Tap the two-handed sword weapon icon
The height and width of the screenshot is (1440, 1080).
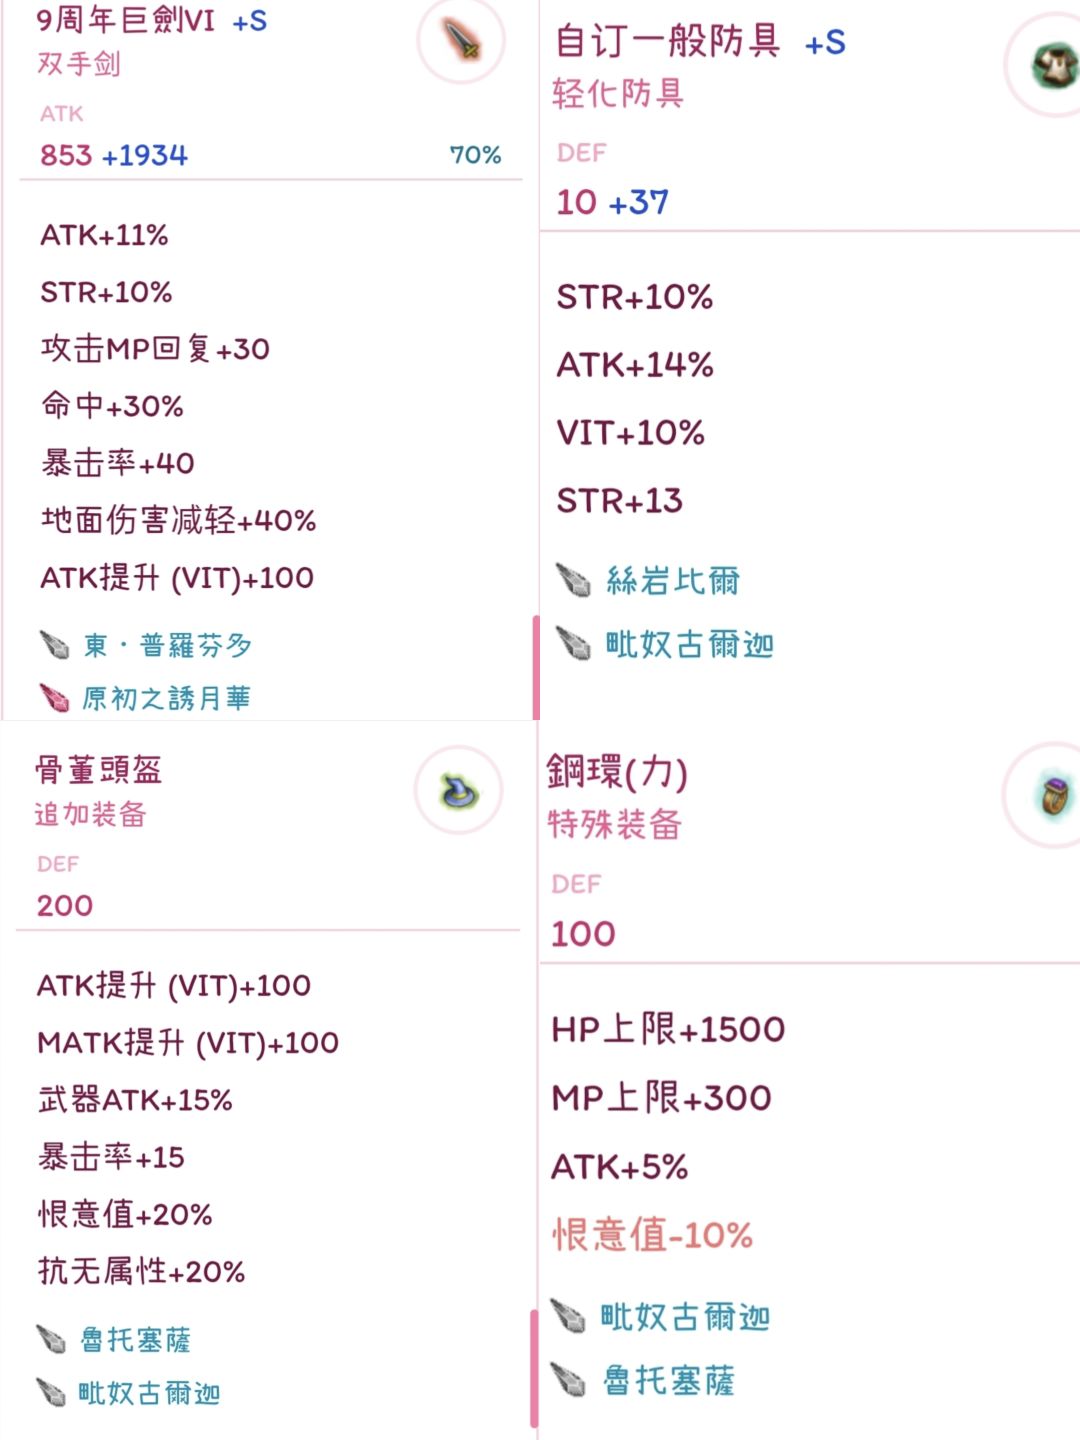tap(461, 41)
